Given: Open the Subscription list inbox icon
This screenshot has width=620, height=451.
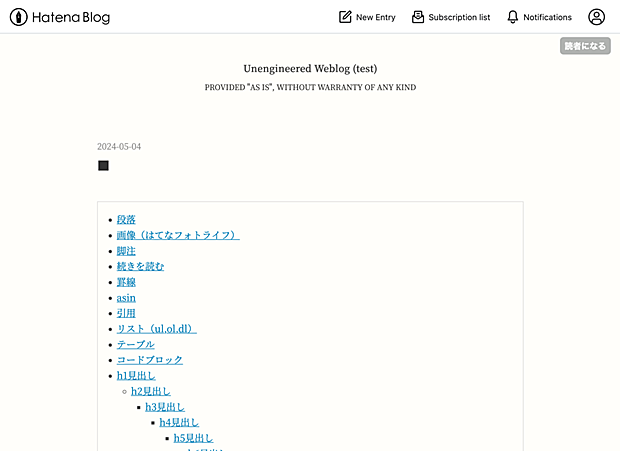Looking at the screenshot, I should point(418,17).
